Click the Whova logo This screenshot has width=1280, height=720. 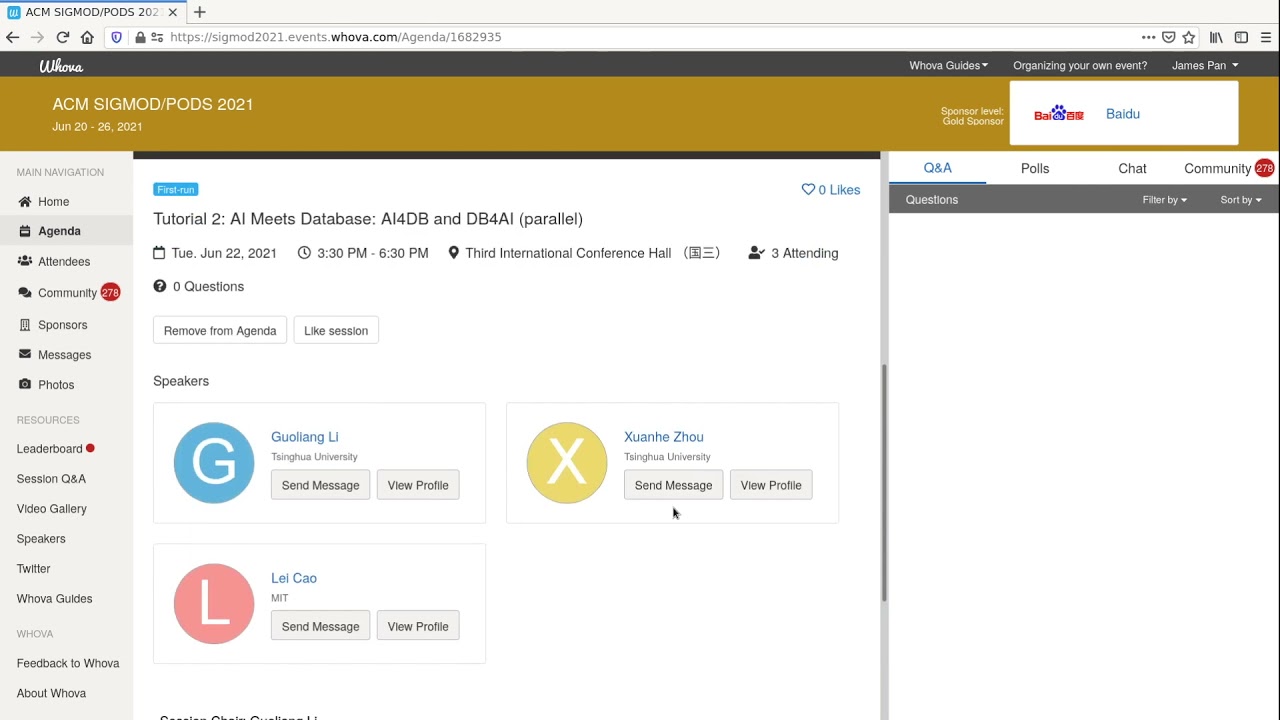tap(61, 66)
